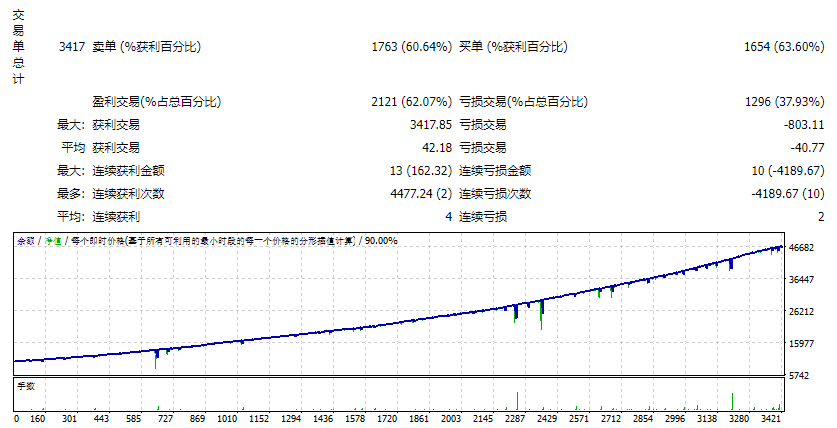Click the 46682 axis value
837x428 pixels.
pyautogui.click(x=802, y=248)
